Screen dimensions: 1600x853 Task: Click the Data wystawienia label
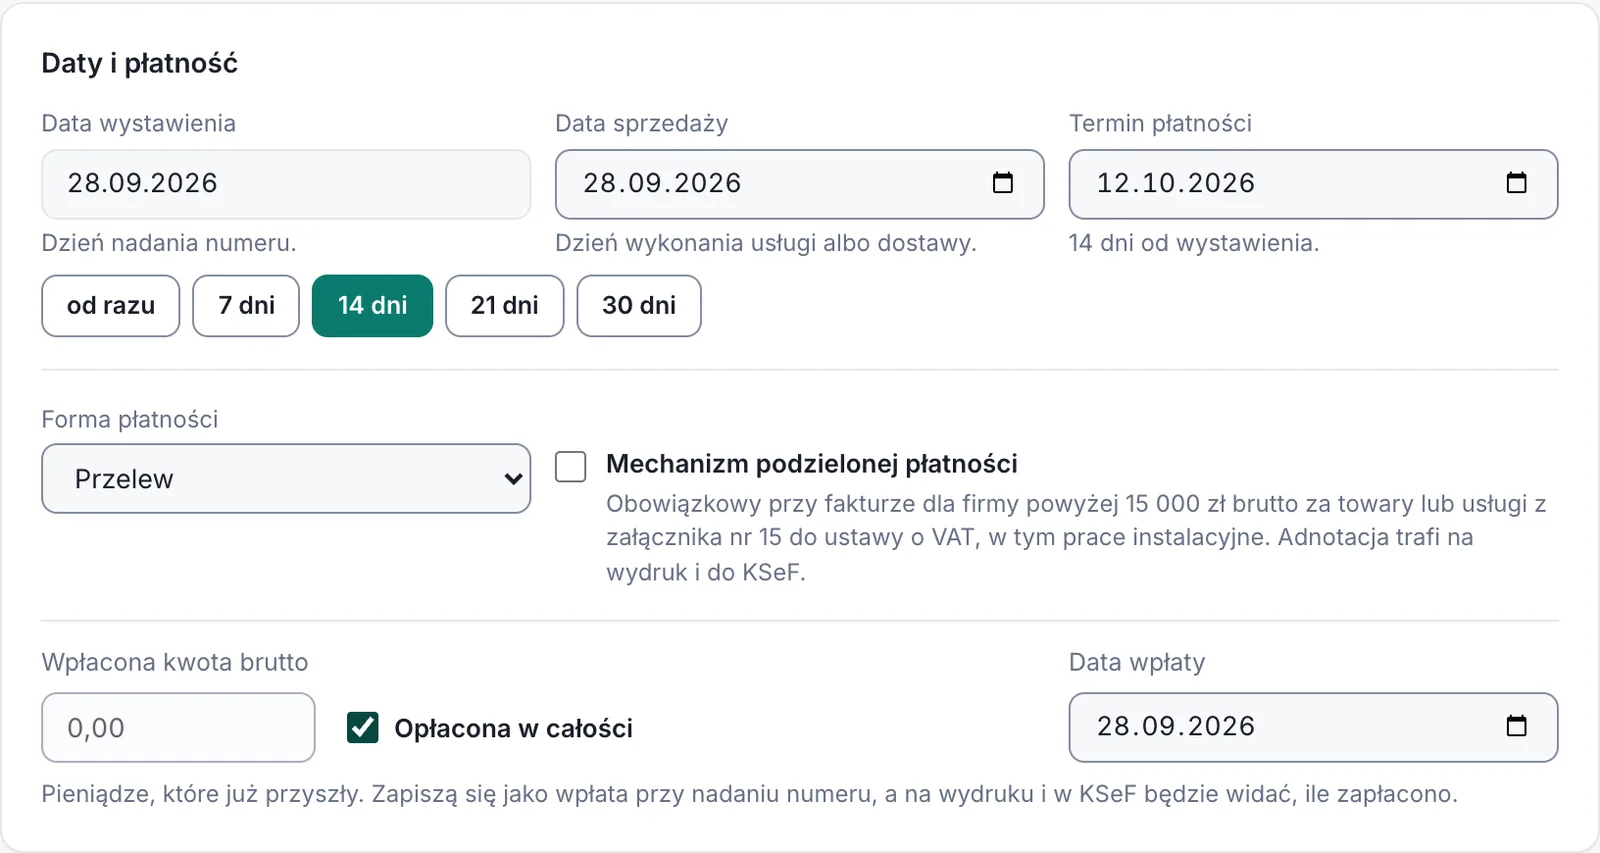(x=139, y=123)
